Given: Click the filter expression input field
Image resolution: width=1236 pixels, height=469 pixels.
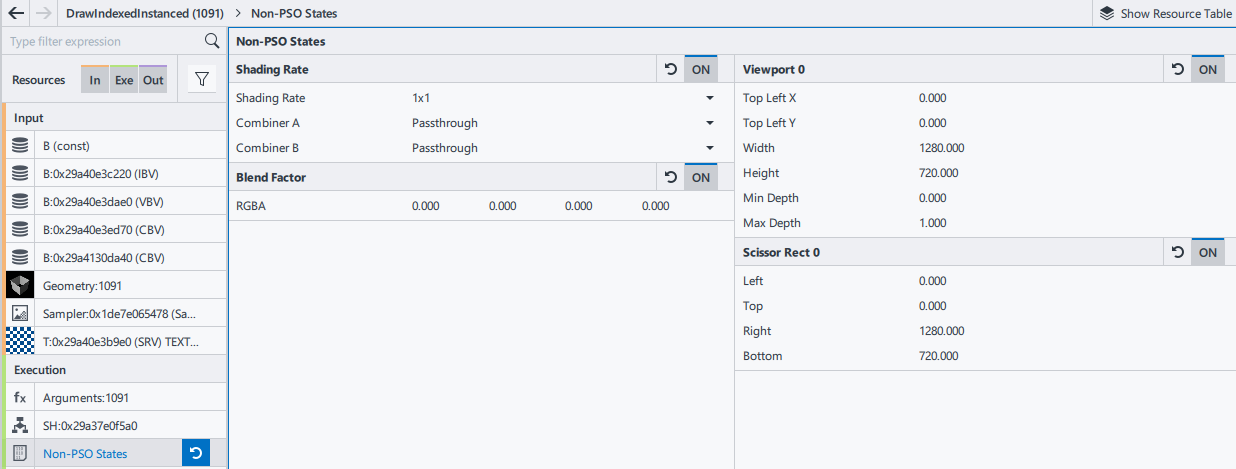Looking at the screenshot, I should pyautogui.click(x=100, y=41).
